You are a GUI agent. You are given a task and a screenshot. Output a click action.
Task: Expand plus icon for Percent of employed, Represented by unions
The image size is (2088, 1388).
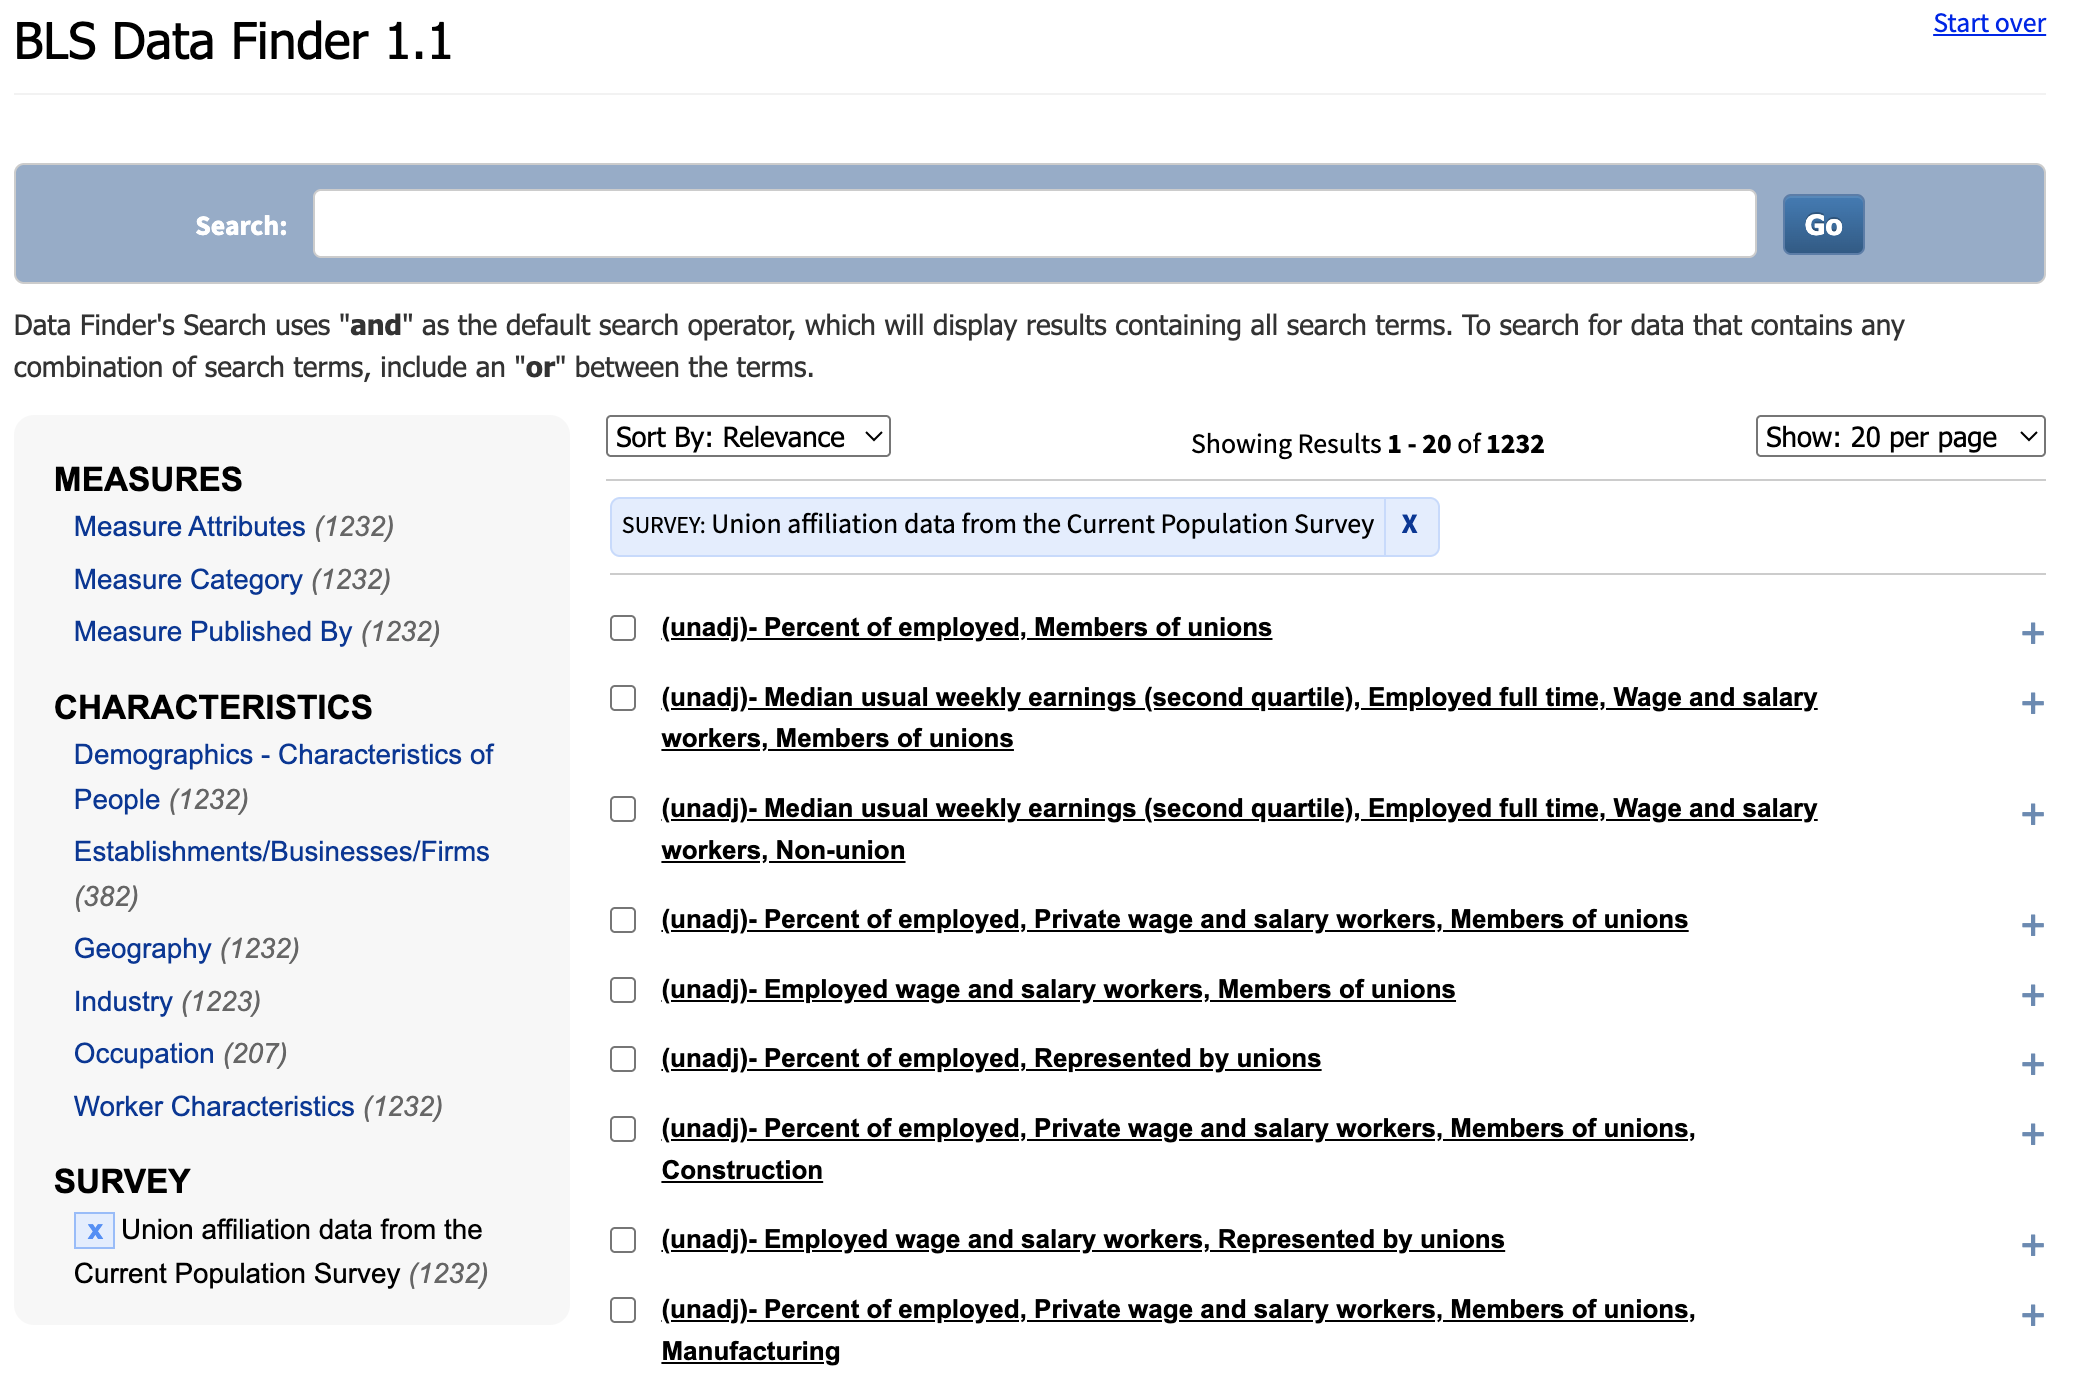click(x=2031, y=1064)
